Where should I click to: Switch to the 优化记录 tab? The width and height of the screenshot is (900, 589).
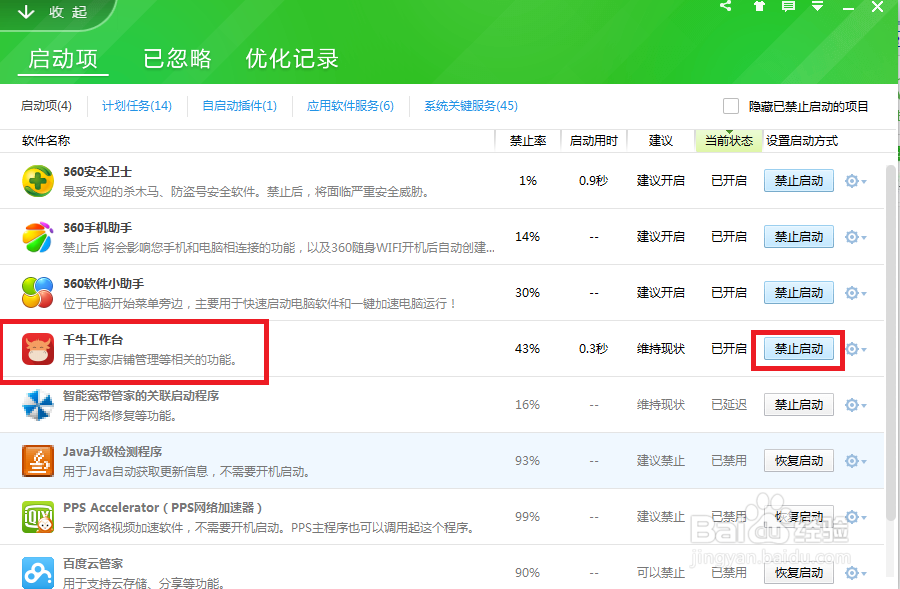(x=292, y=59)
